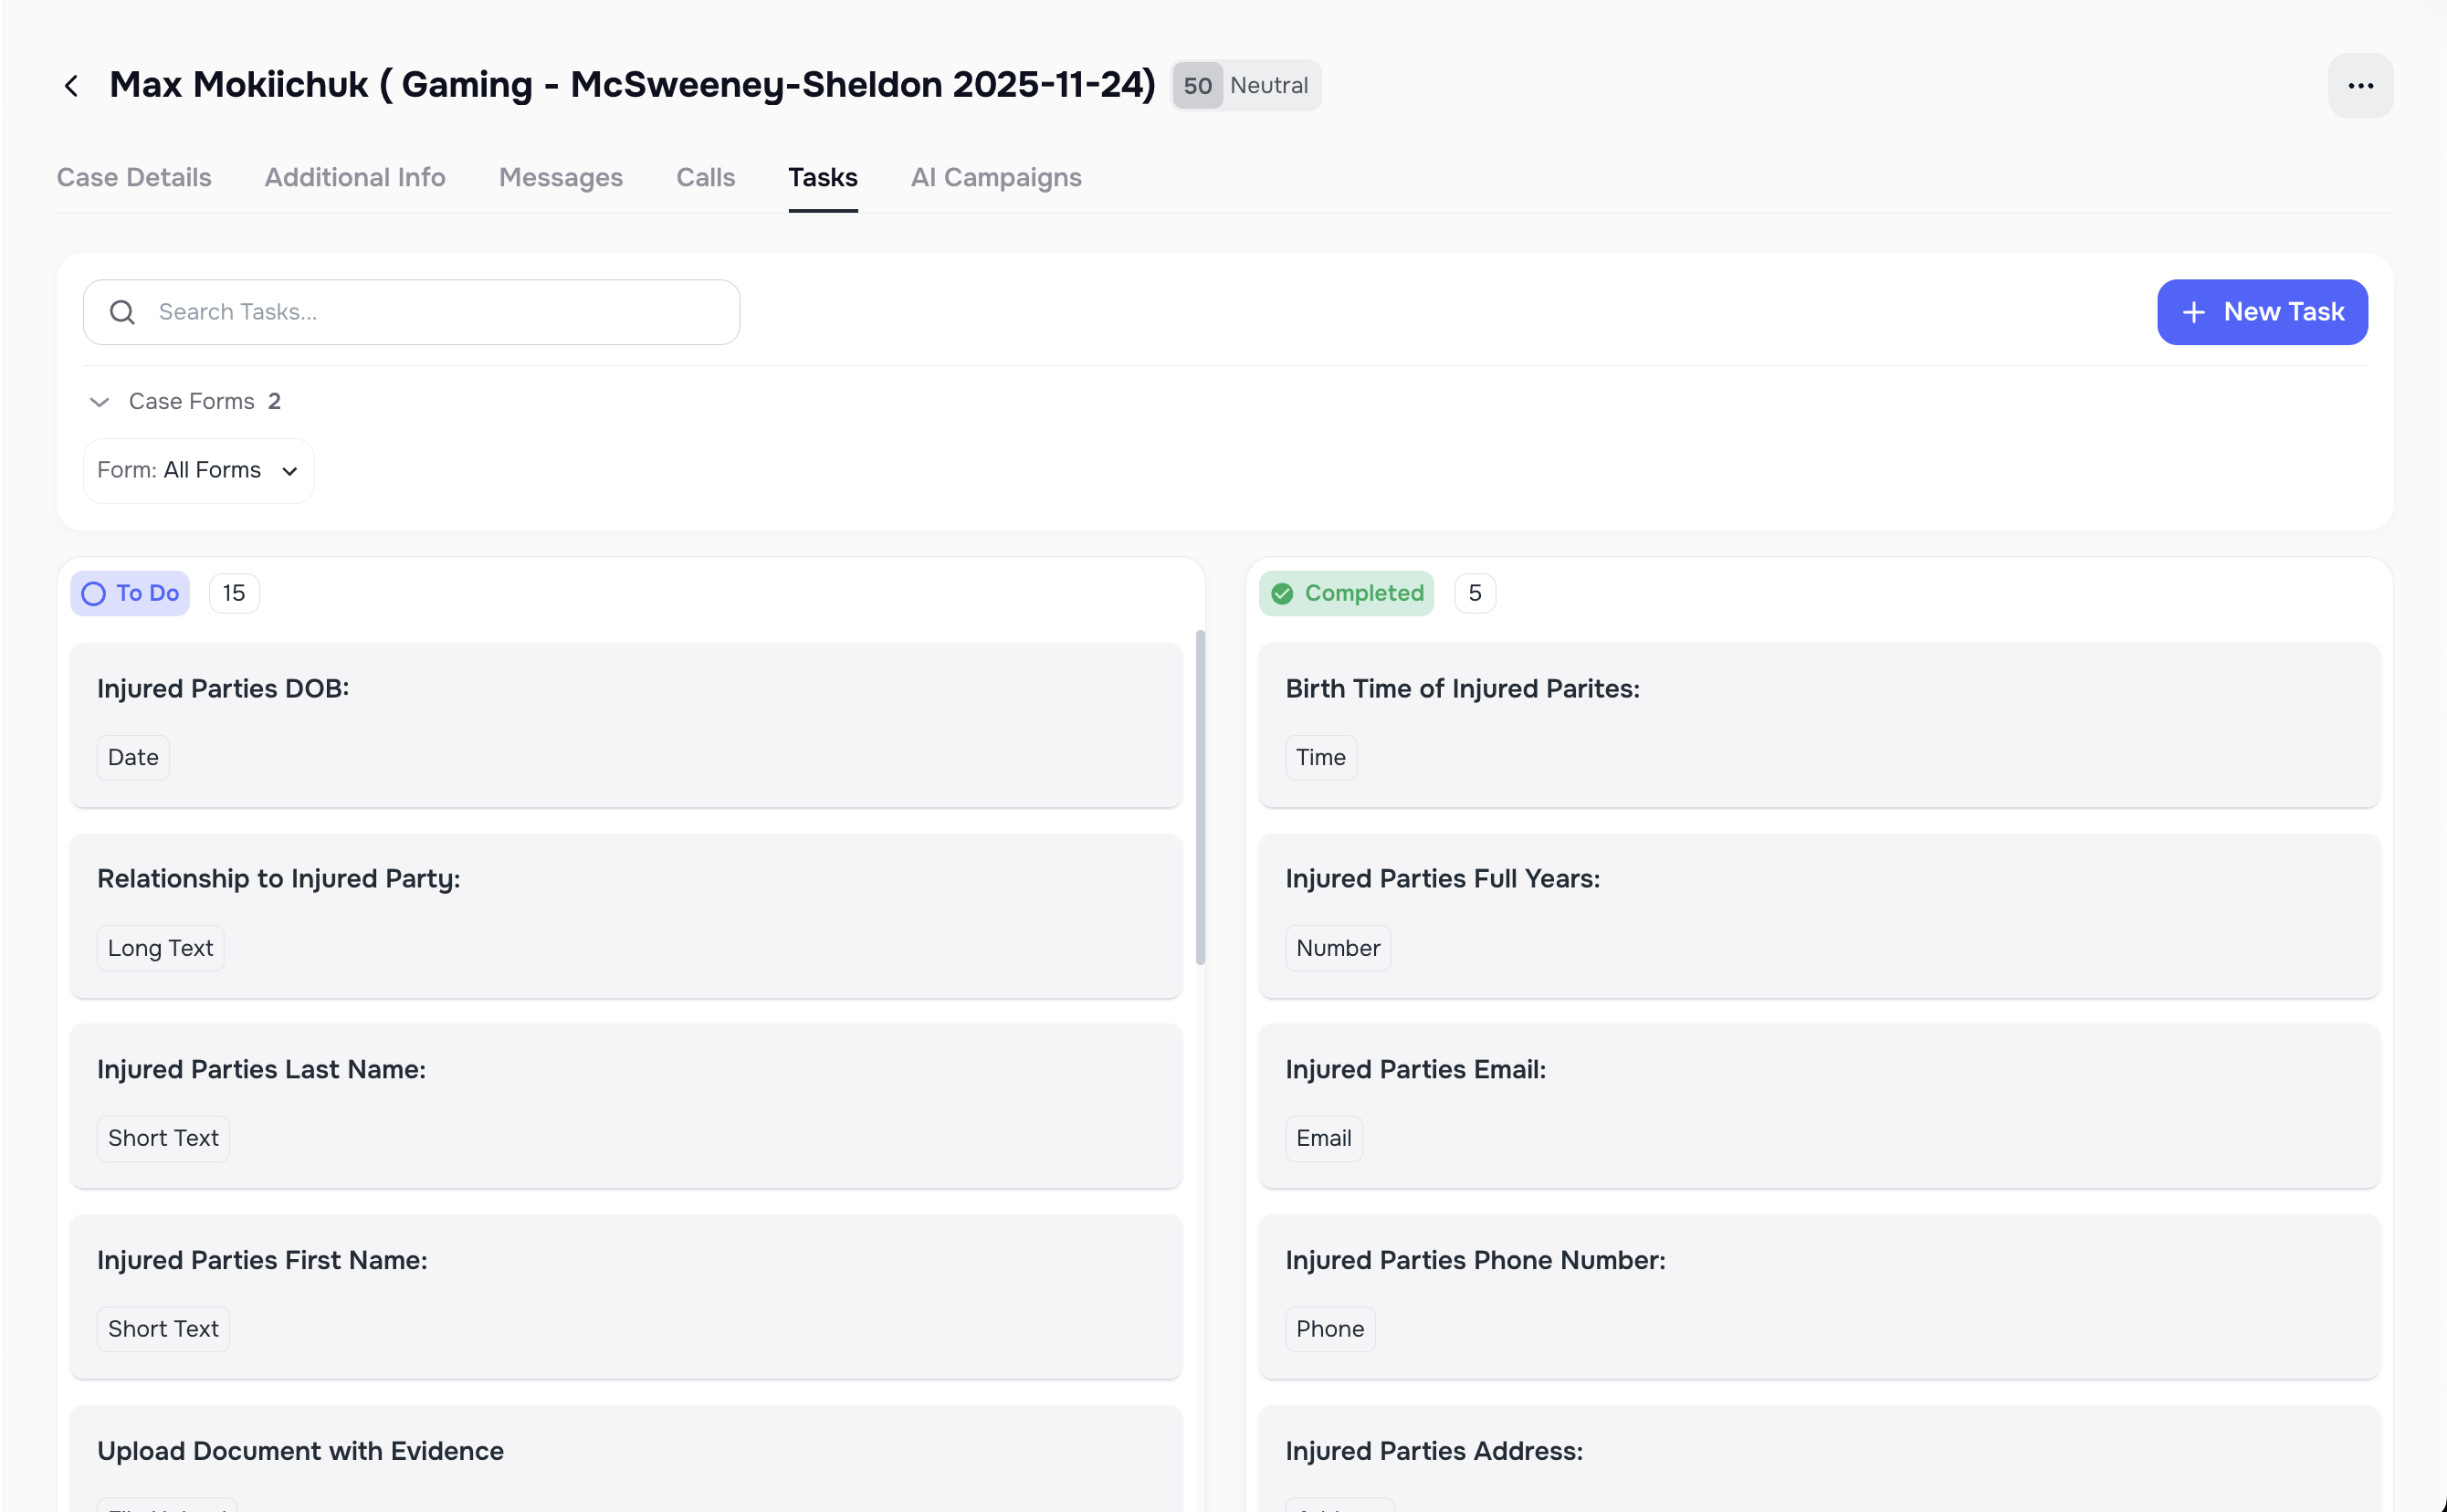Open the 'Upload Document with Evidence' task
This screenshot has height=1512, width=2447.
tap(627, 1450)
